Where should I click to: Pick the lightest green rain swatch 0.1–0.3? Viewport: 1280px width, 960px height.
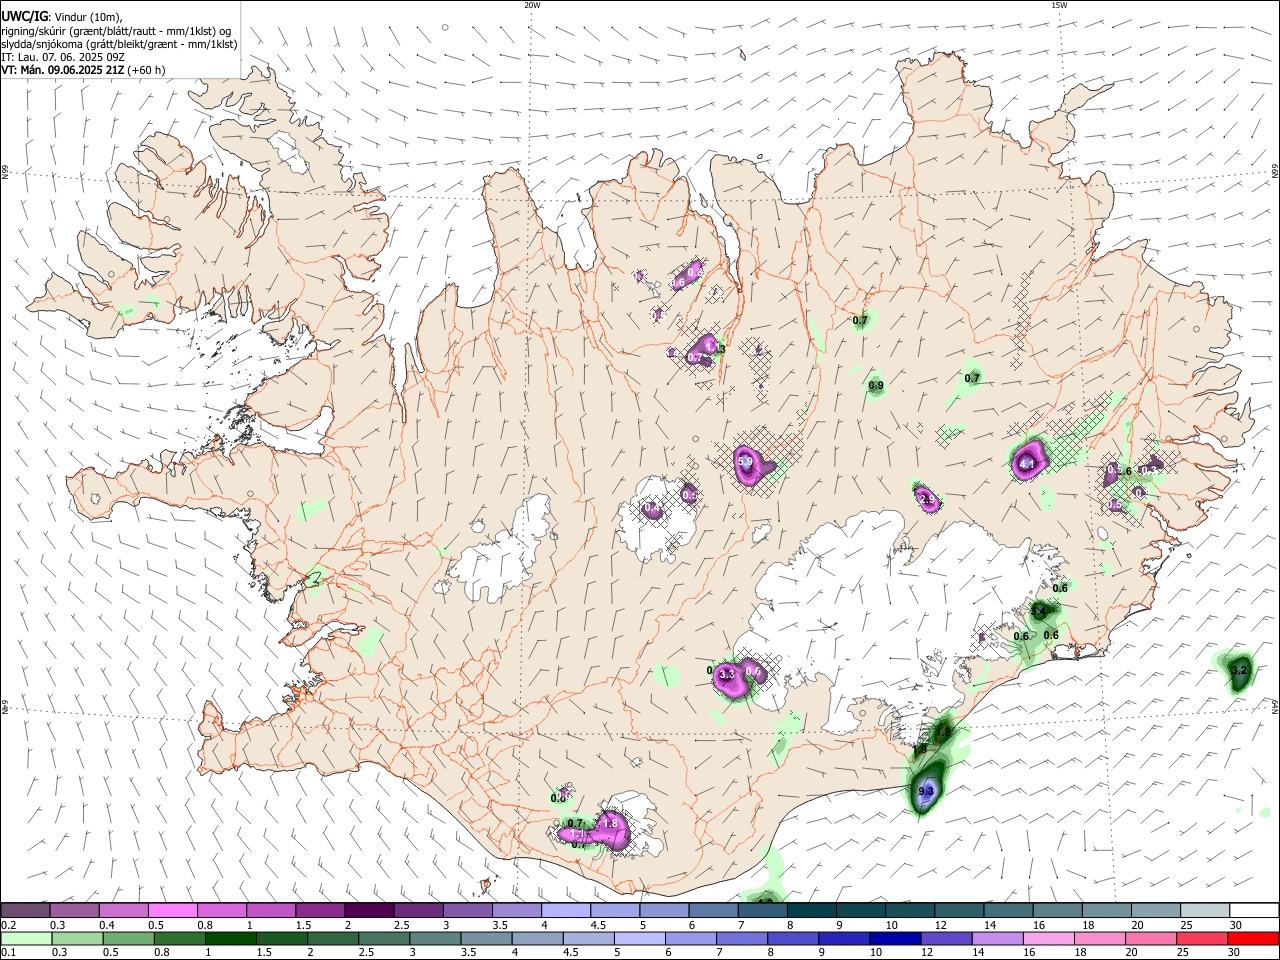[26, 939]
